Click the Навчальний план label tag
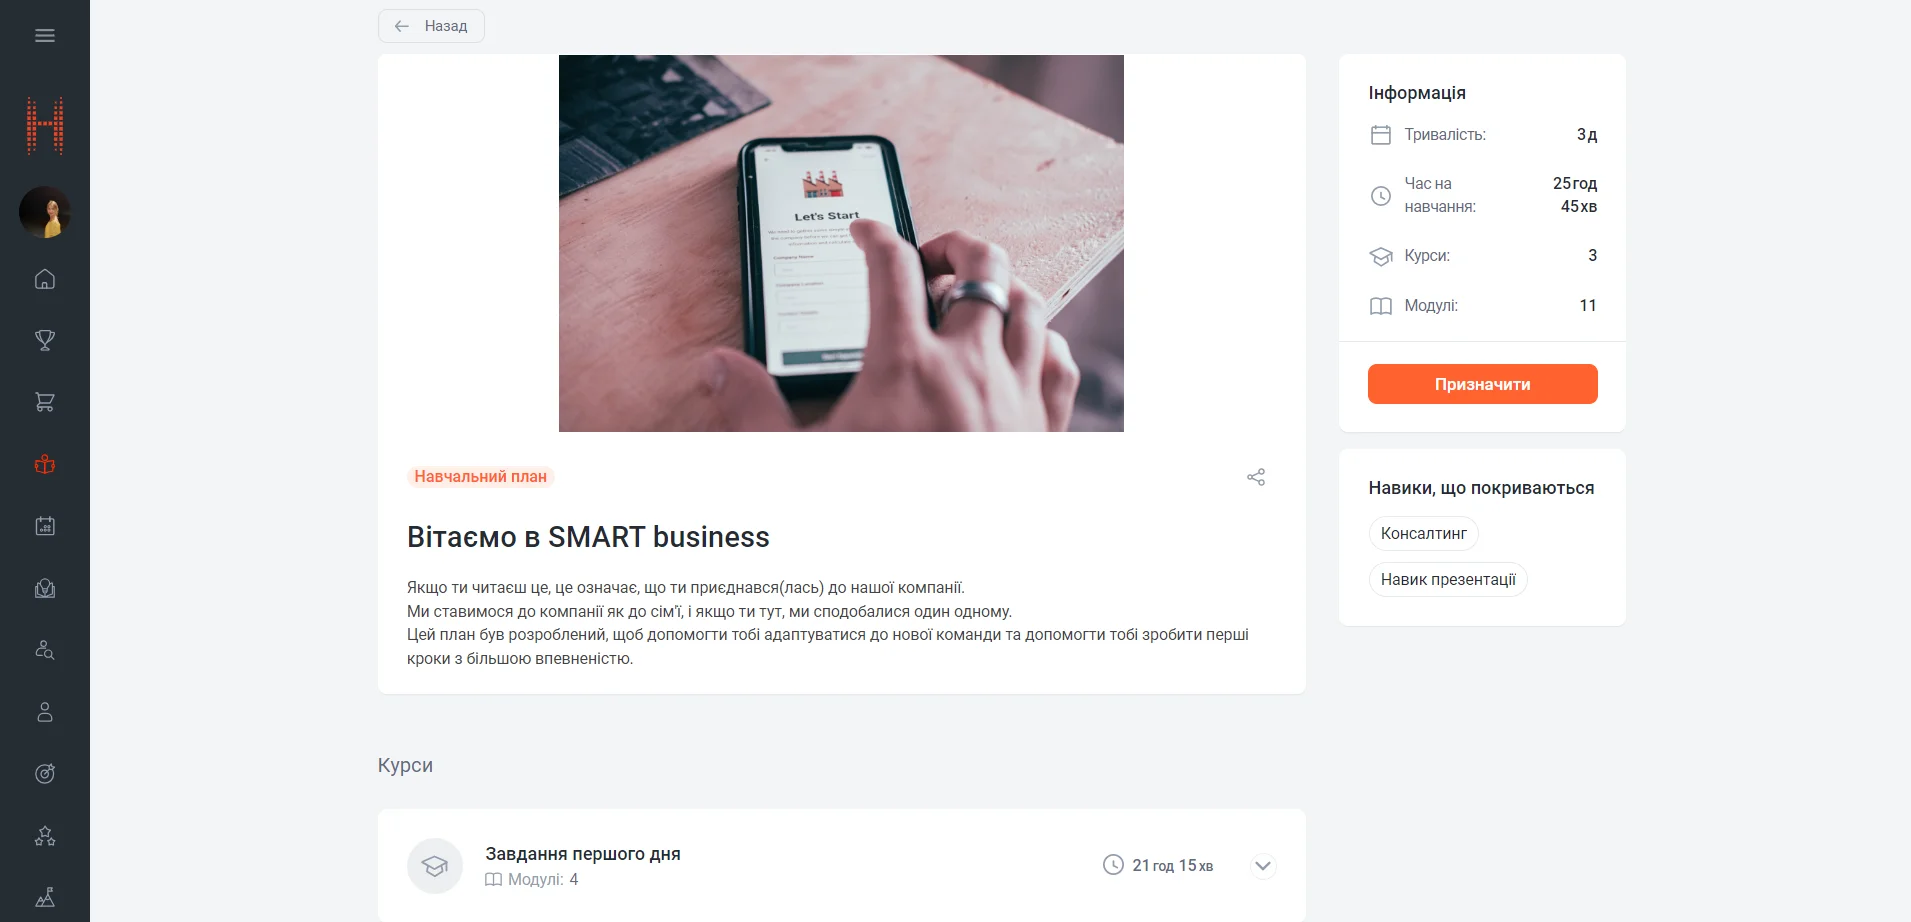 coord(480,477)
